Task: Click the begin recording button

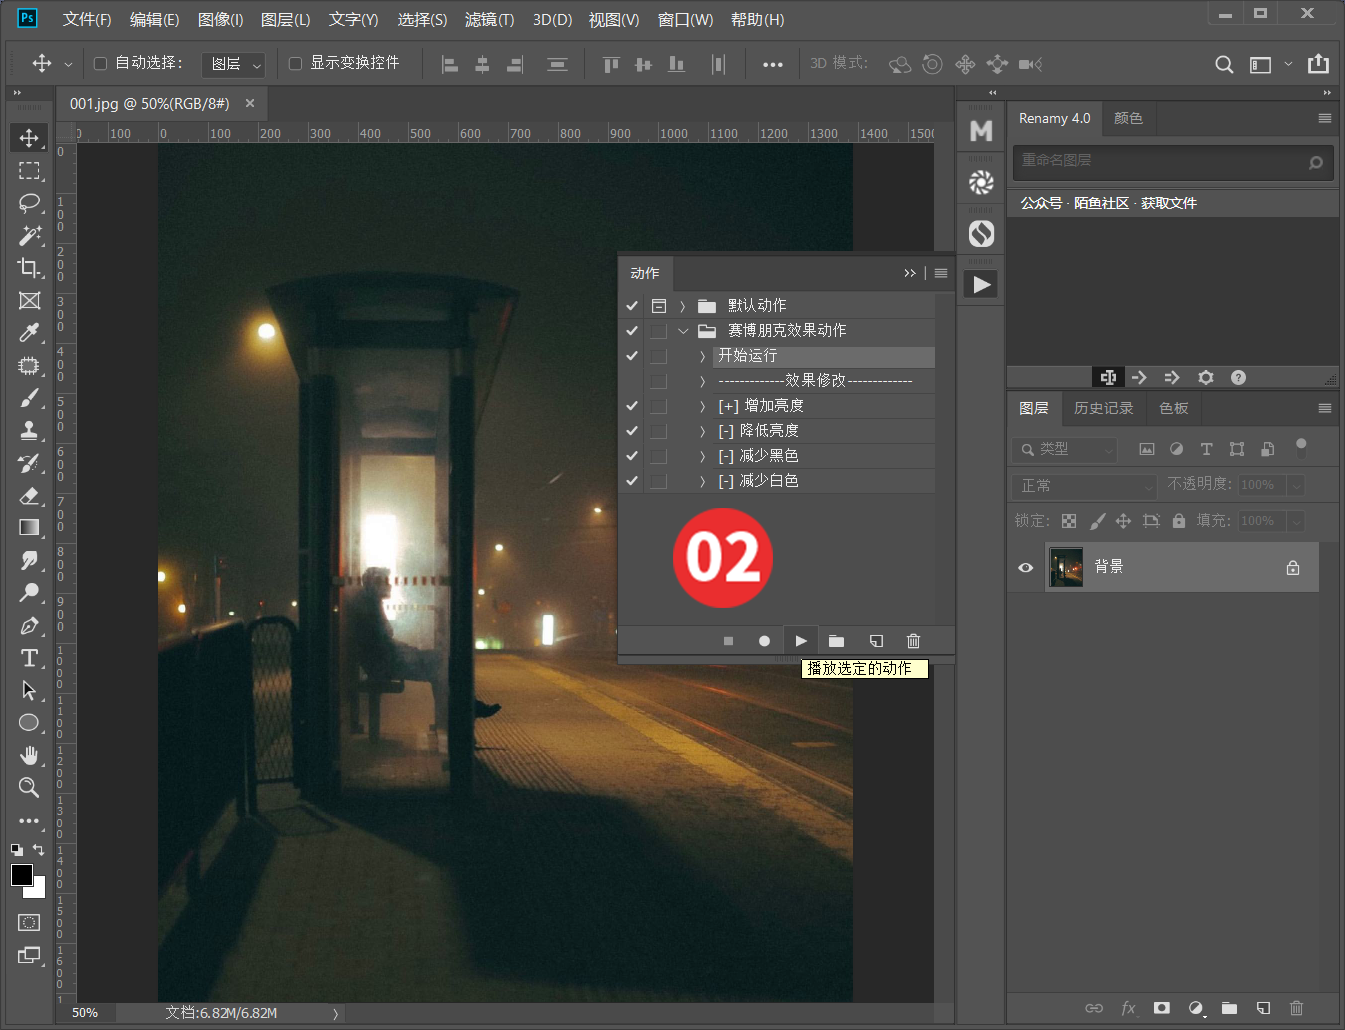Action: click(764, 641)
